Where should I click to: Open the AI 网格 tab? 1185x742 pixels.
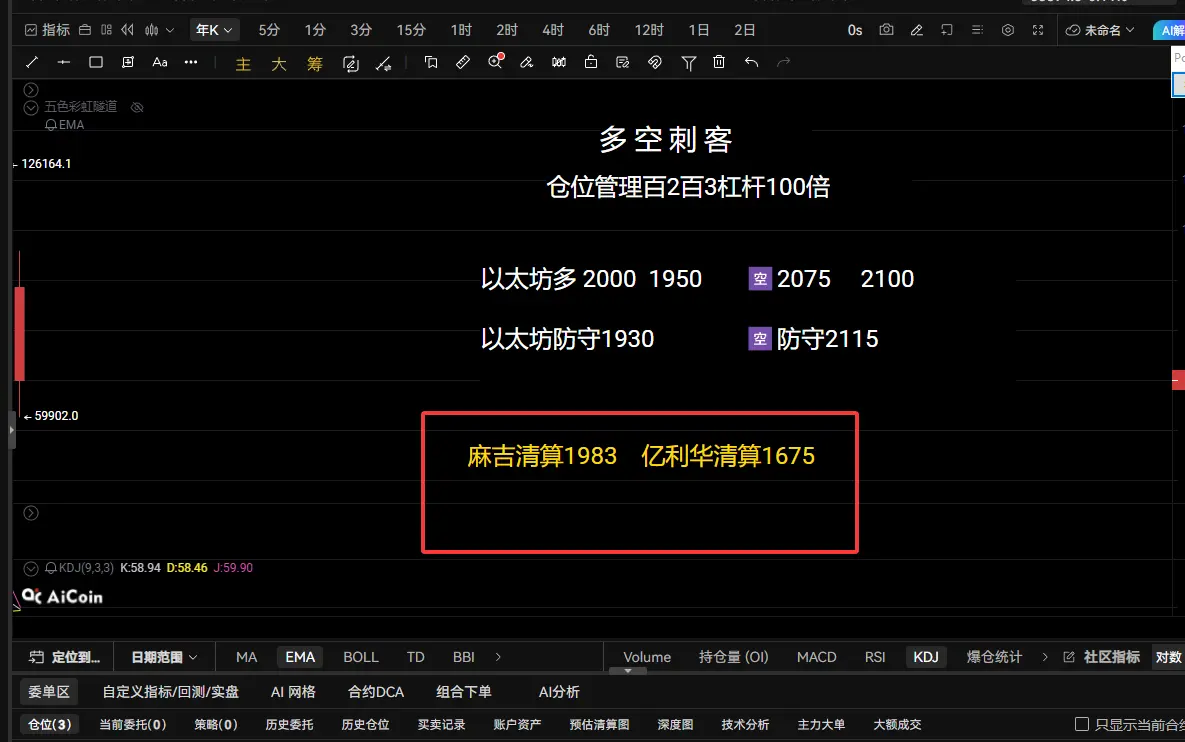pos(293,691)
